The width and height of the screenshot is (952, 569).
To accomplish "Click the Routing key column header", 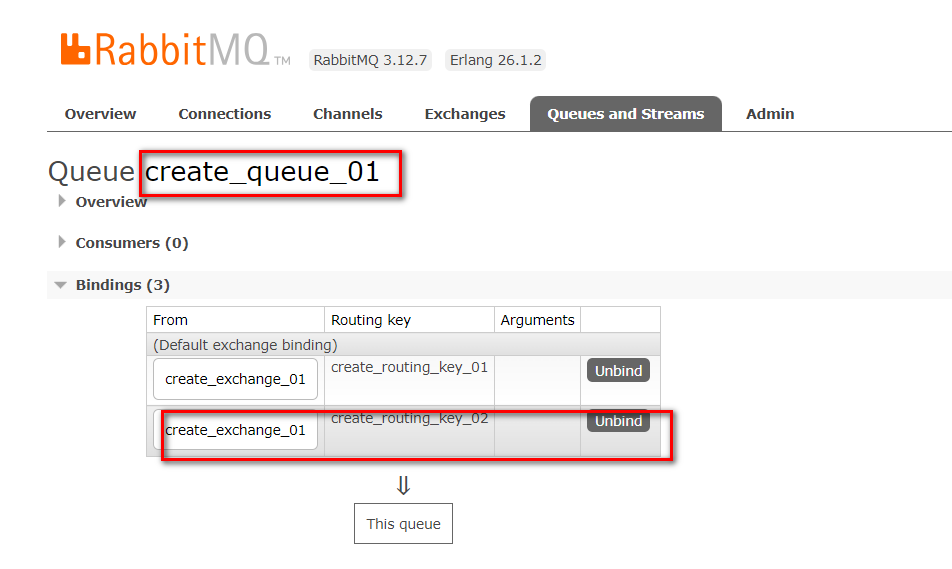I will [371, 320].
